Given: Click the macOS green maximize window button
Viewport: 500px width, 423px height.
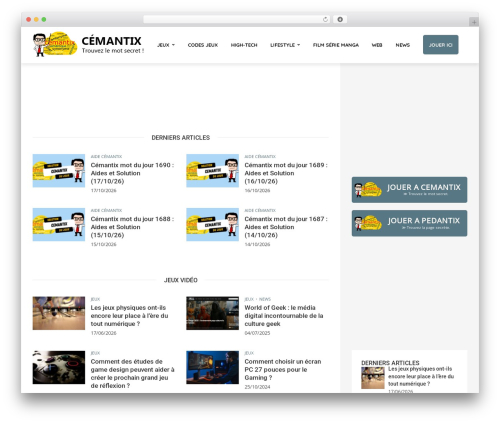Looking at the screenshot, I should (44, 20).
